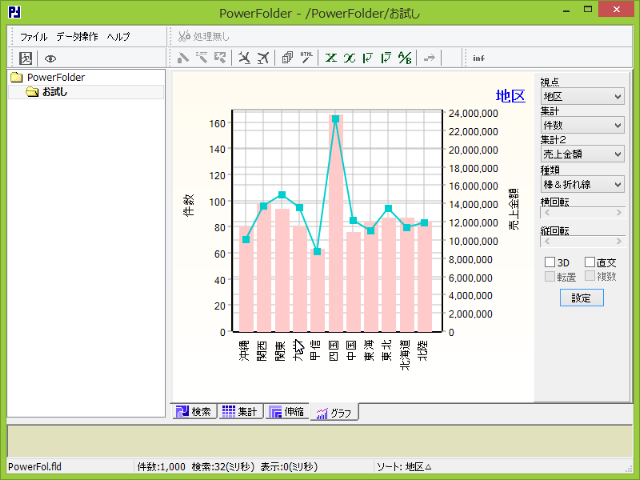Click the 地区 chart title
Screen dimensions: 640x480
510,96
